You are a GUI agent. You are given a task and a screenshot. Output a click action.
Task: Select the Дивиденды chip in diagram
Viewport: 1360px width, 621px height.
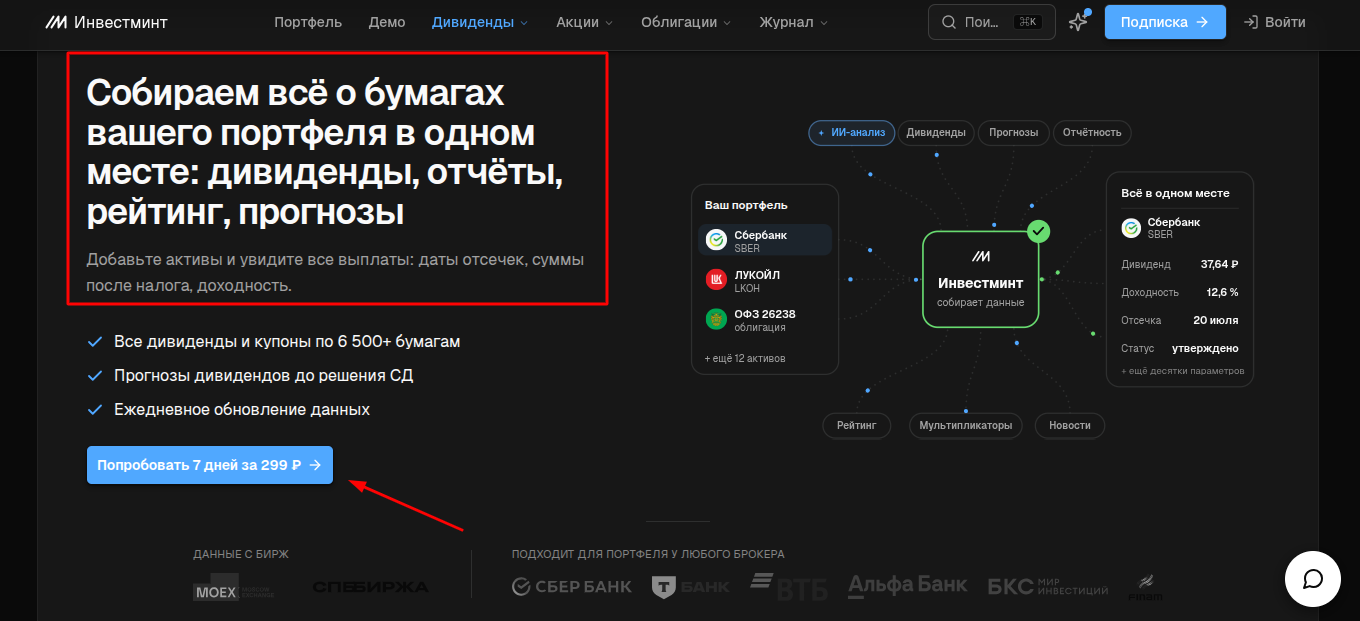936,132
